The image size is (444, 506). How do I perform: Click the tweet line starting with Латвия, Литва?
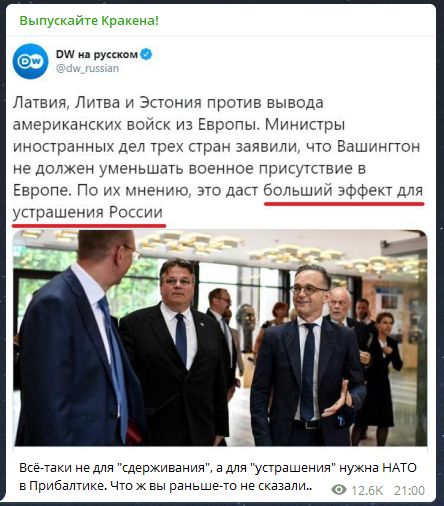[x=168, y=103]
